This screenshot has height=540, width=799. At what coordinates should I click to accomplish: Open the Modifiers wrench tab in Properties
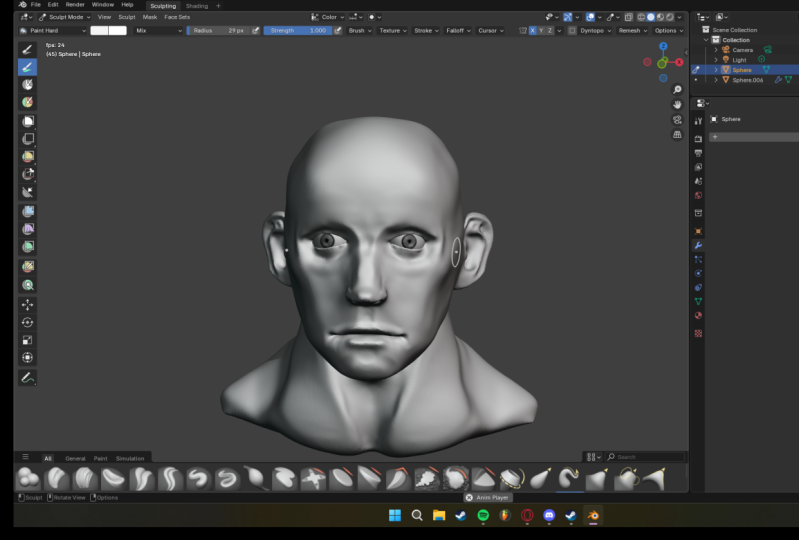(x=699, y=246)
